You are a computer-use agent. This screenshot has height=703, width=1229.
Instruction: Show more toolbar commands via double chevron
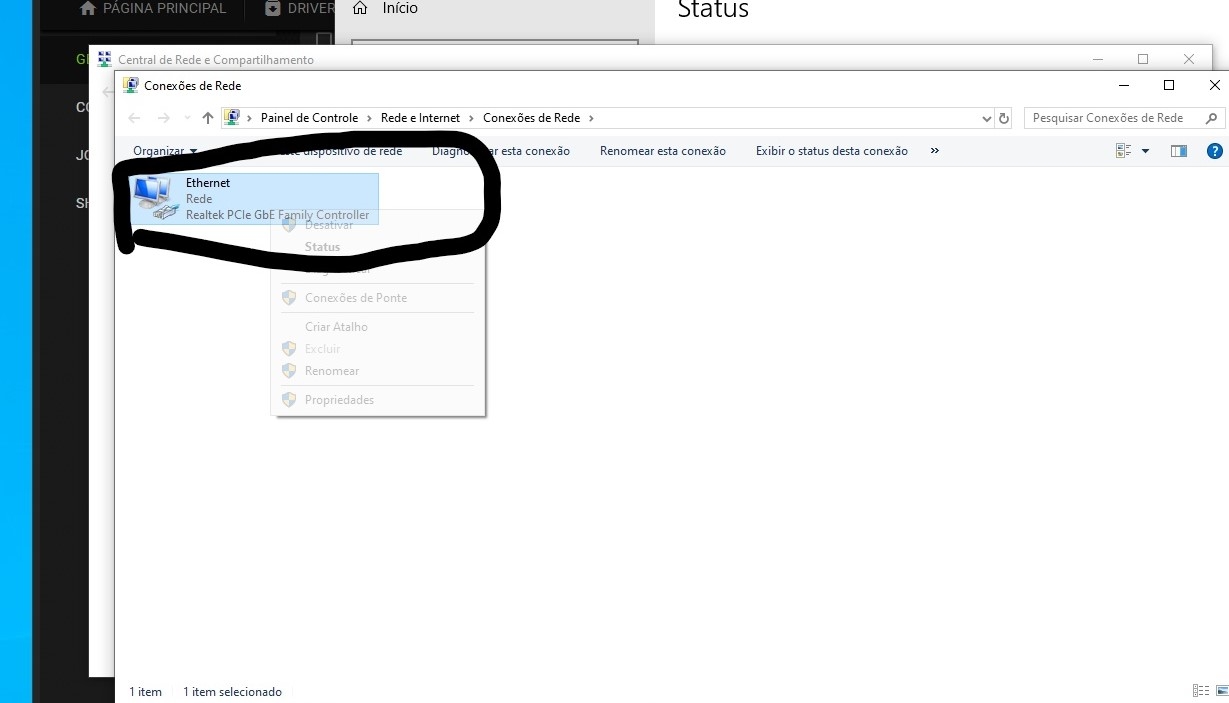(935, 151)
